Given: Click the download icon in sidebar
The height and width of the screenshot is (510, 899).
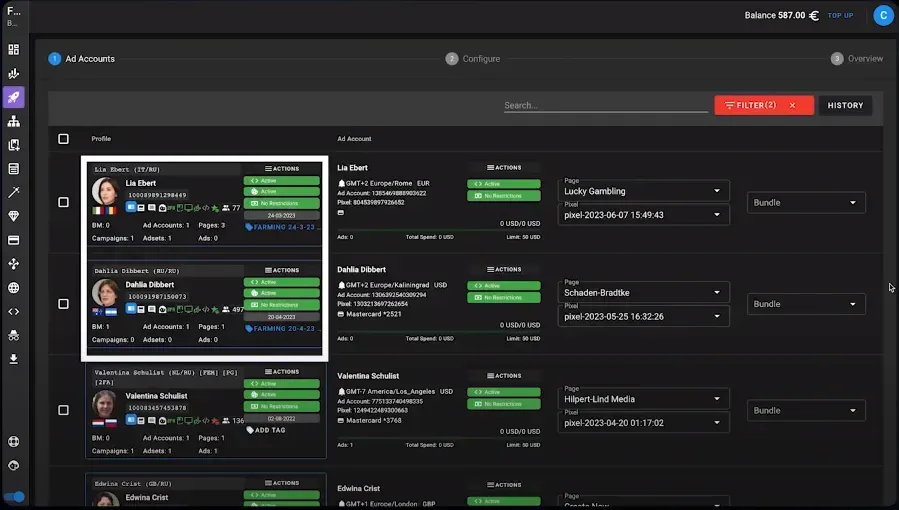Looking at the screenshot, I should (14, 359).
